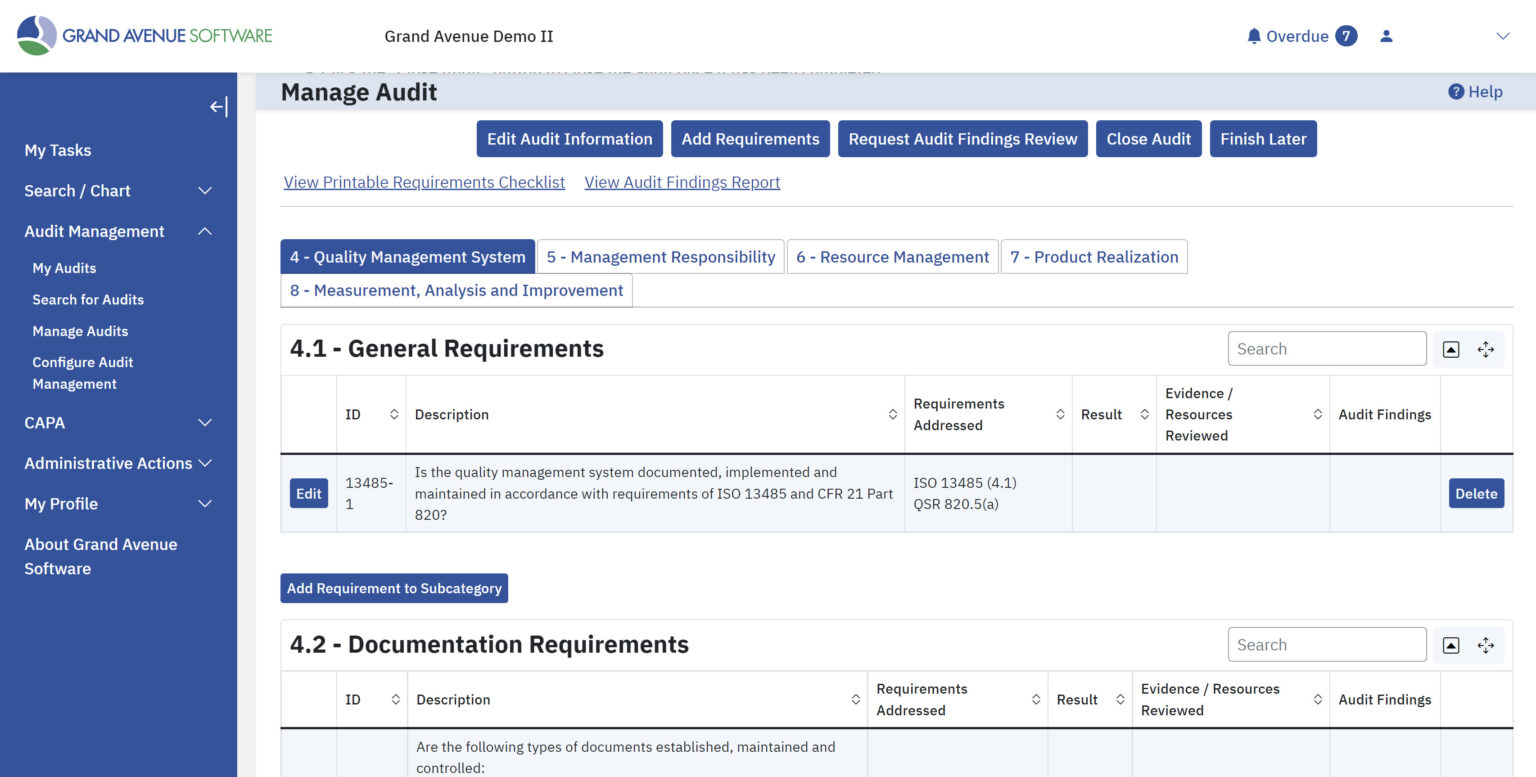
Task: Open the 8 - Measurement, Analysis and Improvement tab
Action: (x=455, y=290)
